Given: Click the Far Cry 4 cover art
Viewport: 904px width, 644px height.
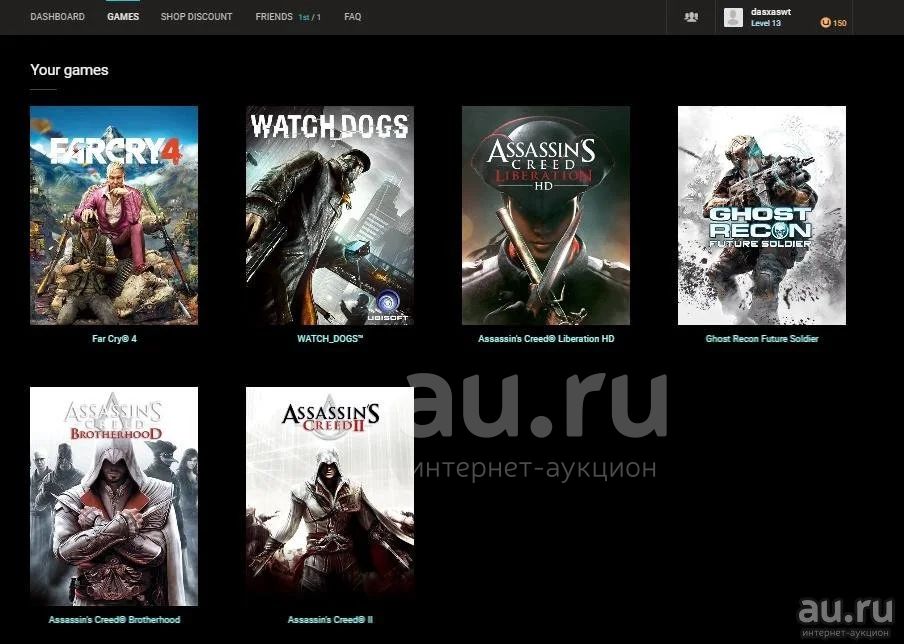Looking at the screenshot, I should 114,215.
